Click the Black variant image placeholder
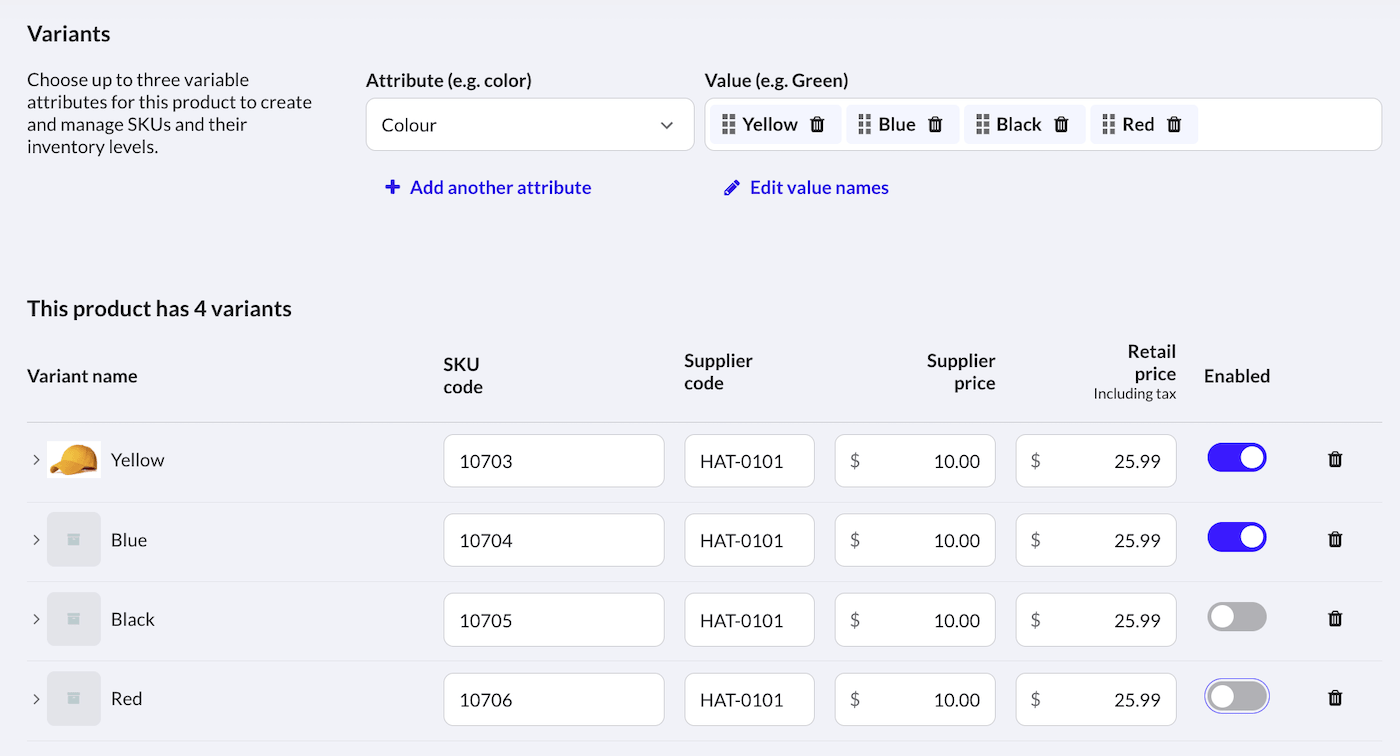The image size is (1400, 756). [x=74, y=619]
